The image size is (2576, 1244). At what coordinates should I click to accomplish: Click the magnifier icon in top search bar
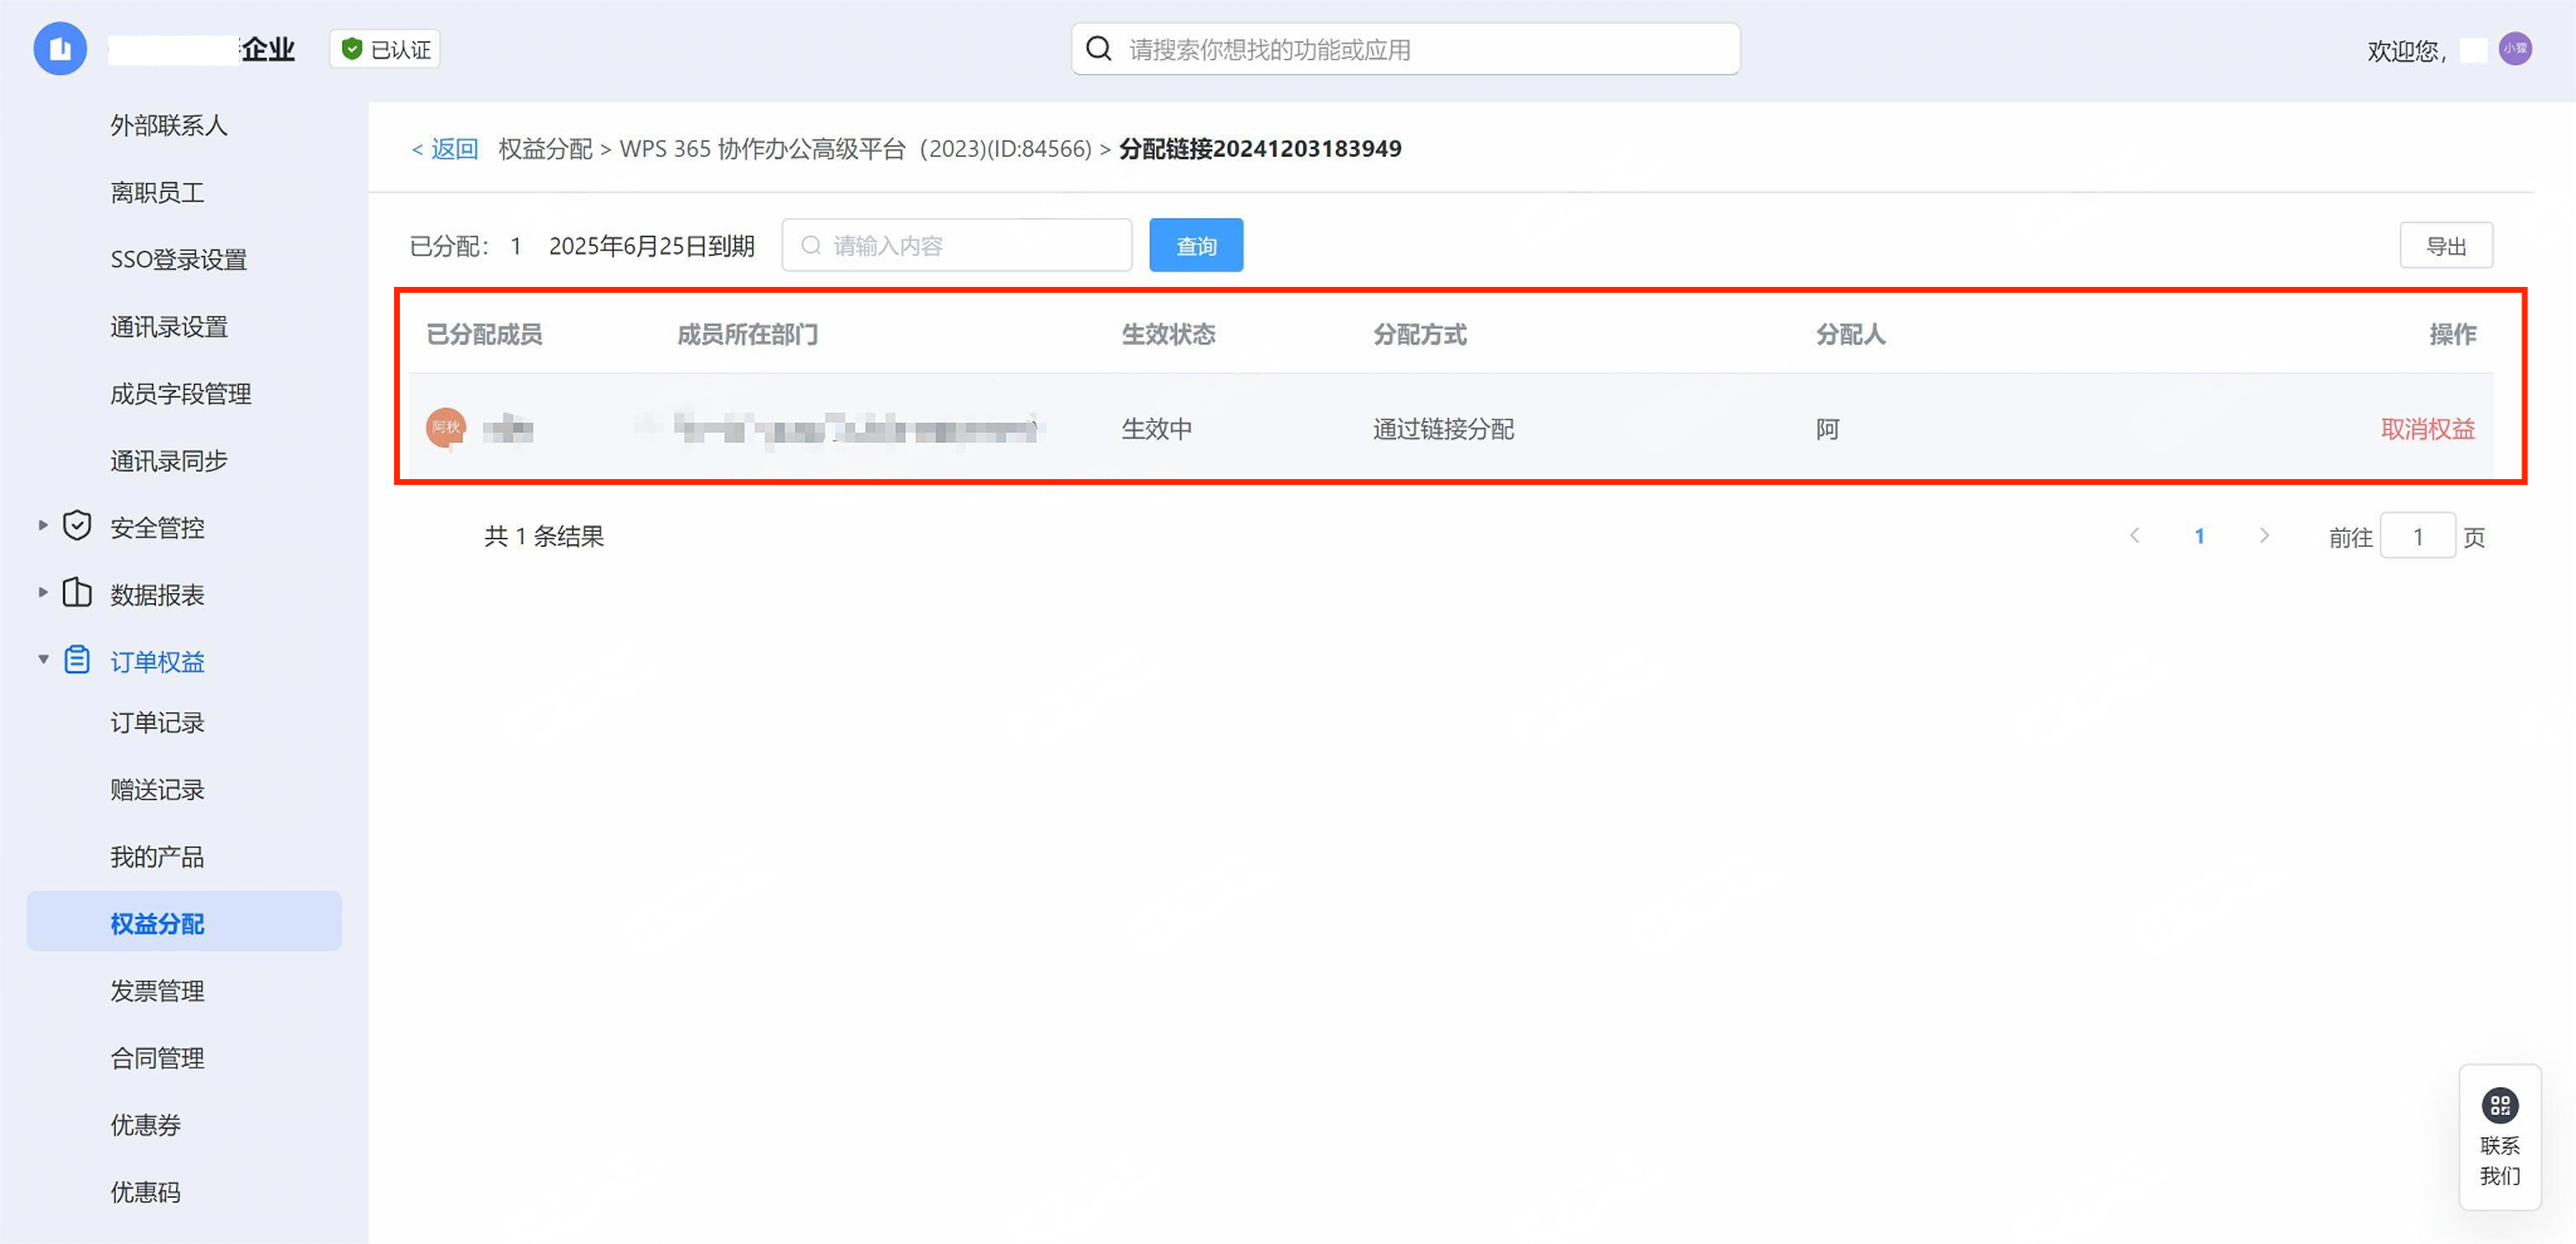coord(1099,49)
